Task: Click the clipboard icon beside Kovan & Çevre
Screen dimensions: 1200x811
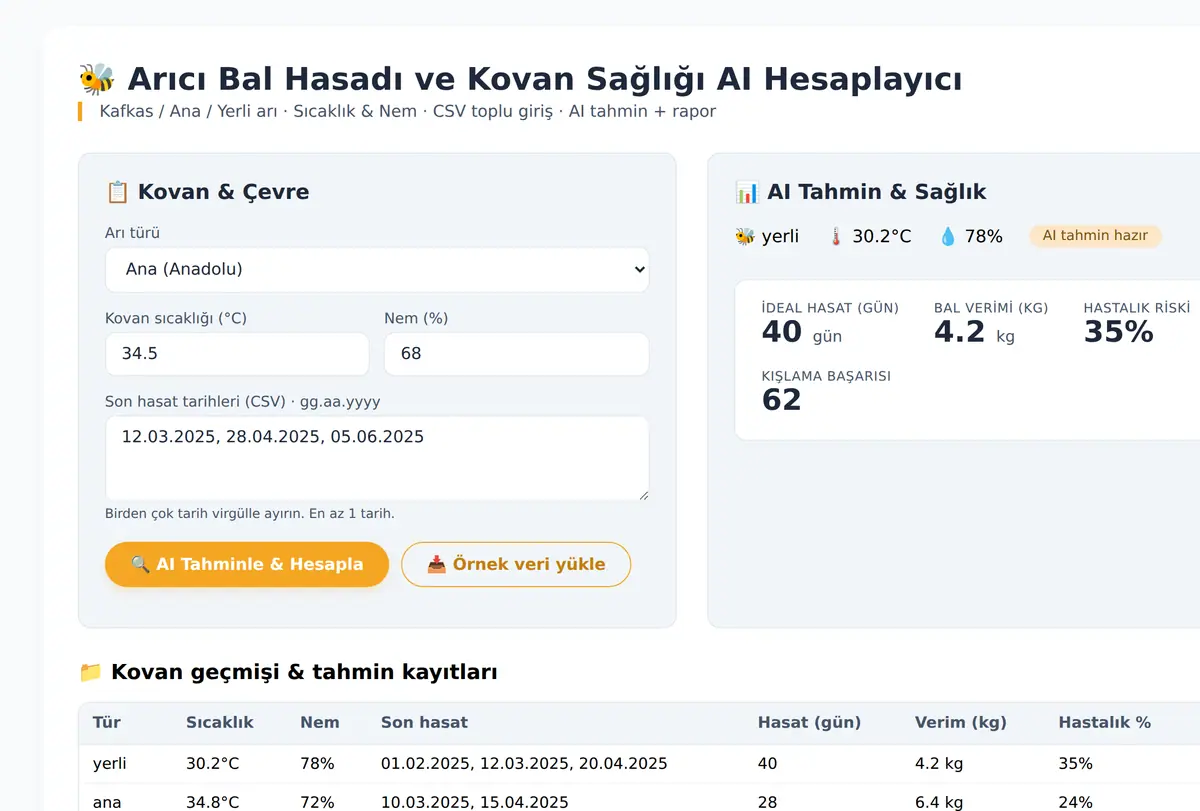Action: click(x=117, y=192)
